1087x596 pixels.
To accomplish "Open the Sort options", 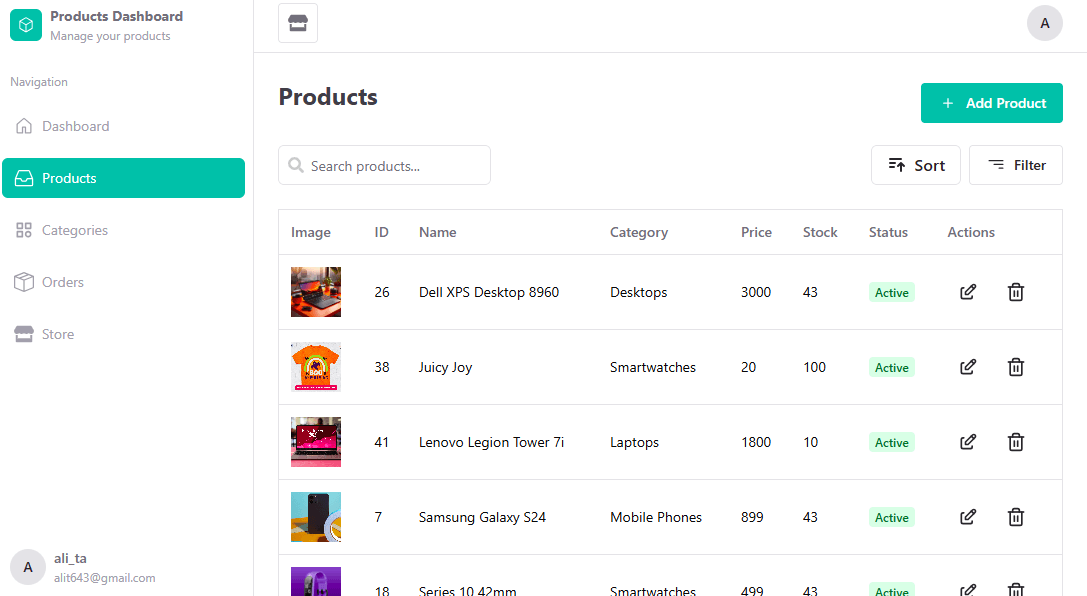I will click(x=915, y=165).
